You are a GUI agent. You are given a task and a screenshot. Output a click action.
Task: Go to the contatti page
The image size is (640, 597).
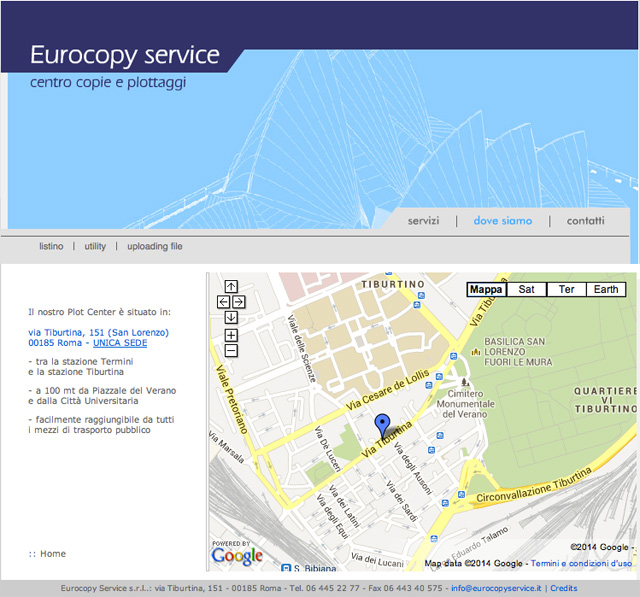coord(585,221)
